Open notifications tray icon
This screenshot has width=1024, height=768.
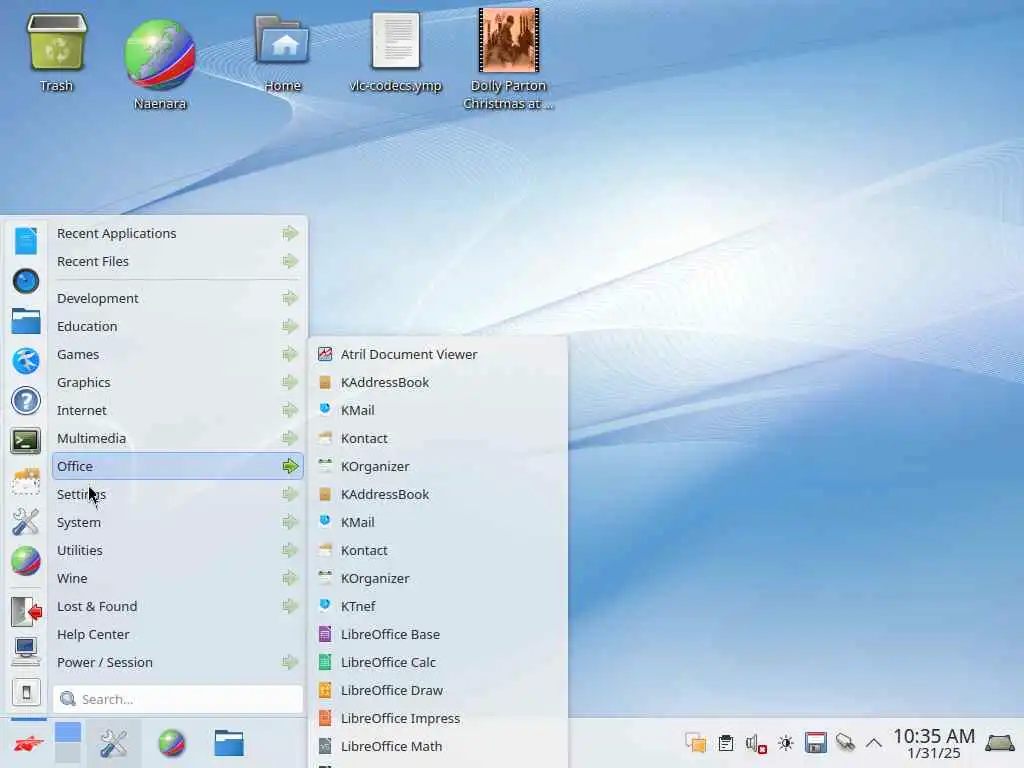pos(696,743)
